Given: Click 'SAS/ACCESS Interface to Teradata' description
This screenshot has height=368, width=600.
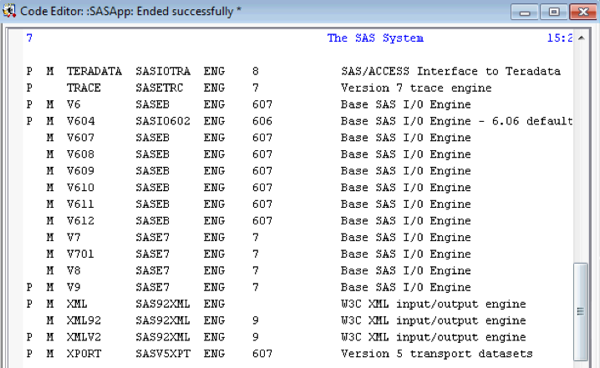Looking at the screenshot, I should tap(451, 71).
